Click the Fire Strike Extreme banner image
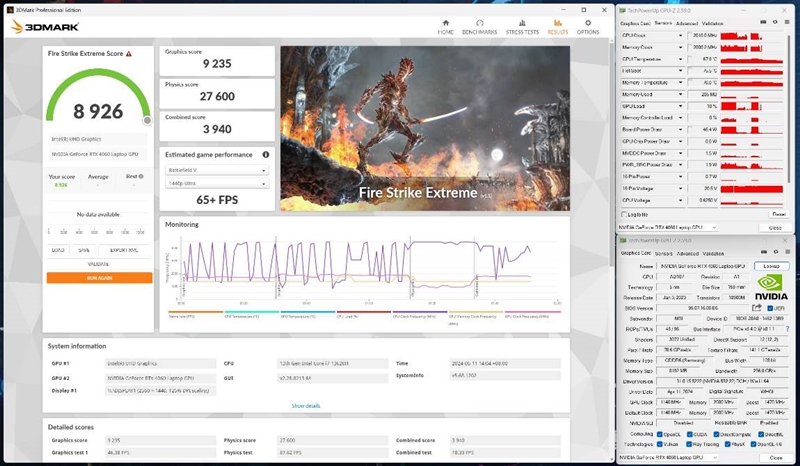The height and width of the screenshot is (466, 800). click(425, 128)
